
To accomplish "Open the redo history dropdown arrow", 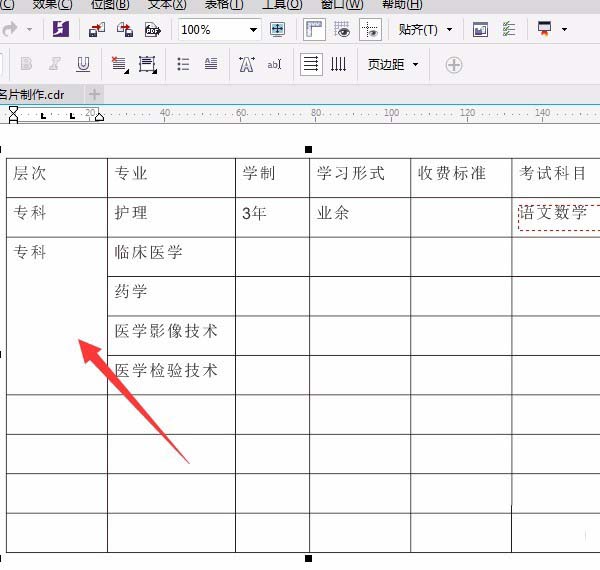I will point(29,29).
